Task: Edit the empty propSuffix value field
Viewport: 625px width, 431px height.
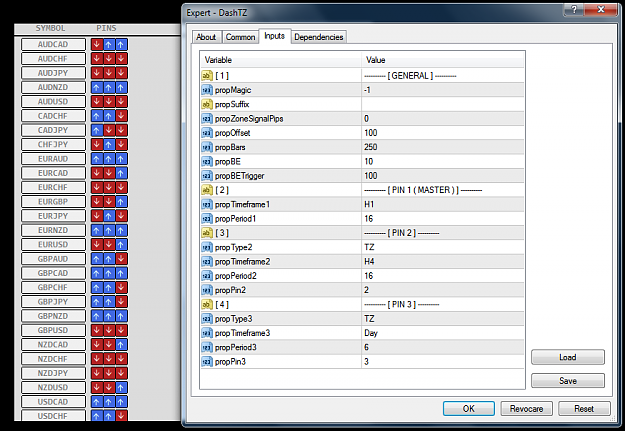Action: [443, 104]
